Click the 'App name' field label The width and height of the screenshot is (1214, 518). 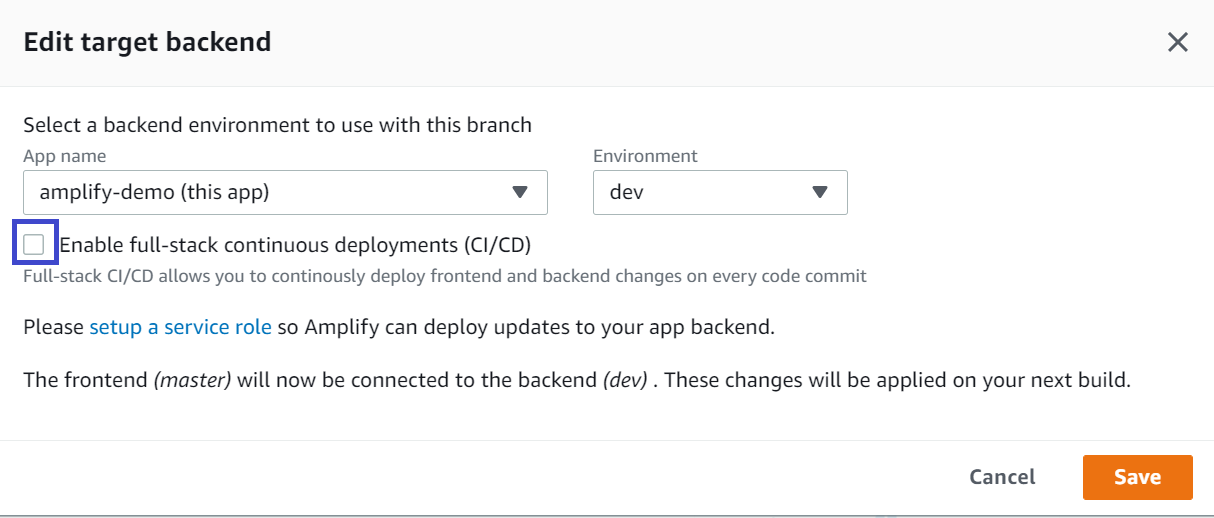64,156
